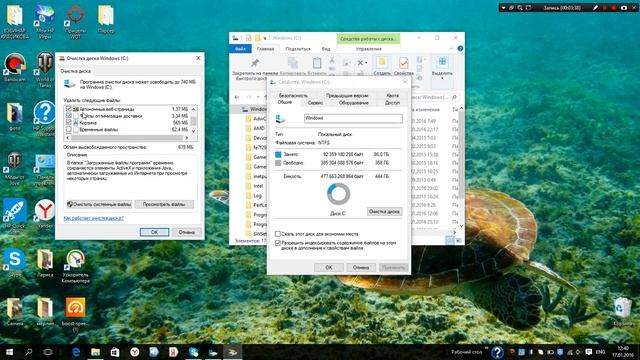Click the Bandicam recorder screenshot camera icon

(x=624, y=7)
